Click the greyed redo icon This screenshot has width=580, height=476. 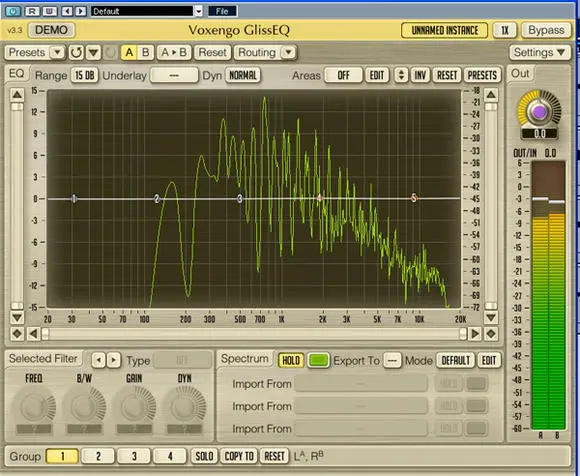coord(110,53)
